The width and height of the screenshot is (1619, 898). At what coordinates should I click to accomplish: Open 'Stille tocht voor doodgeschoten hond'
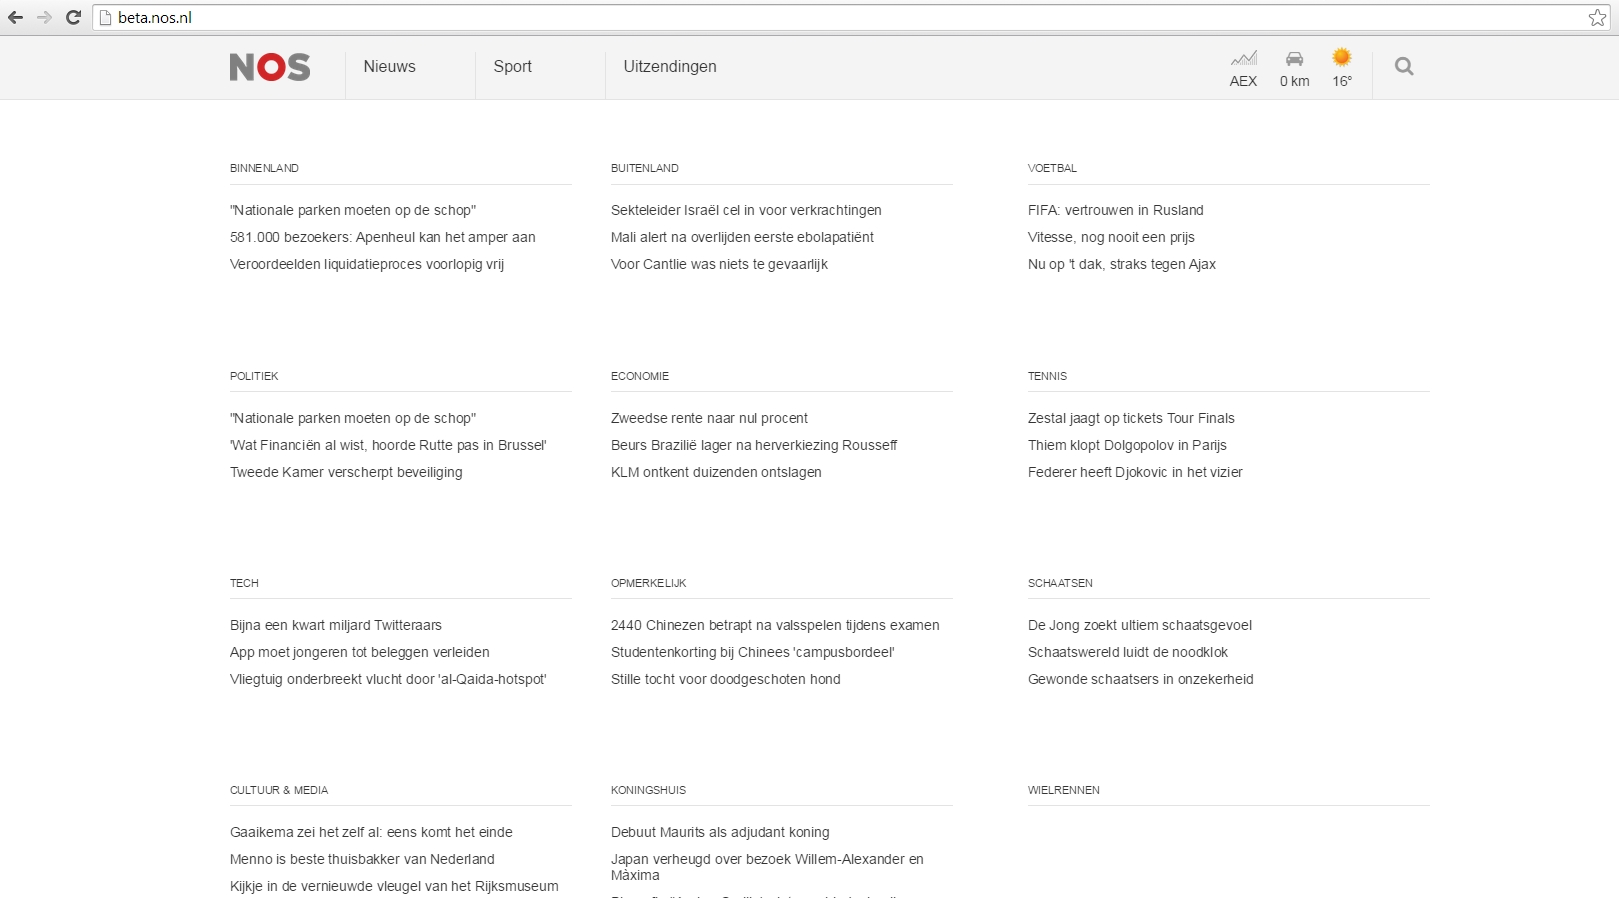[725, 679]
